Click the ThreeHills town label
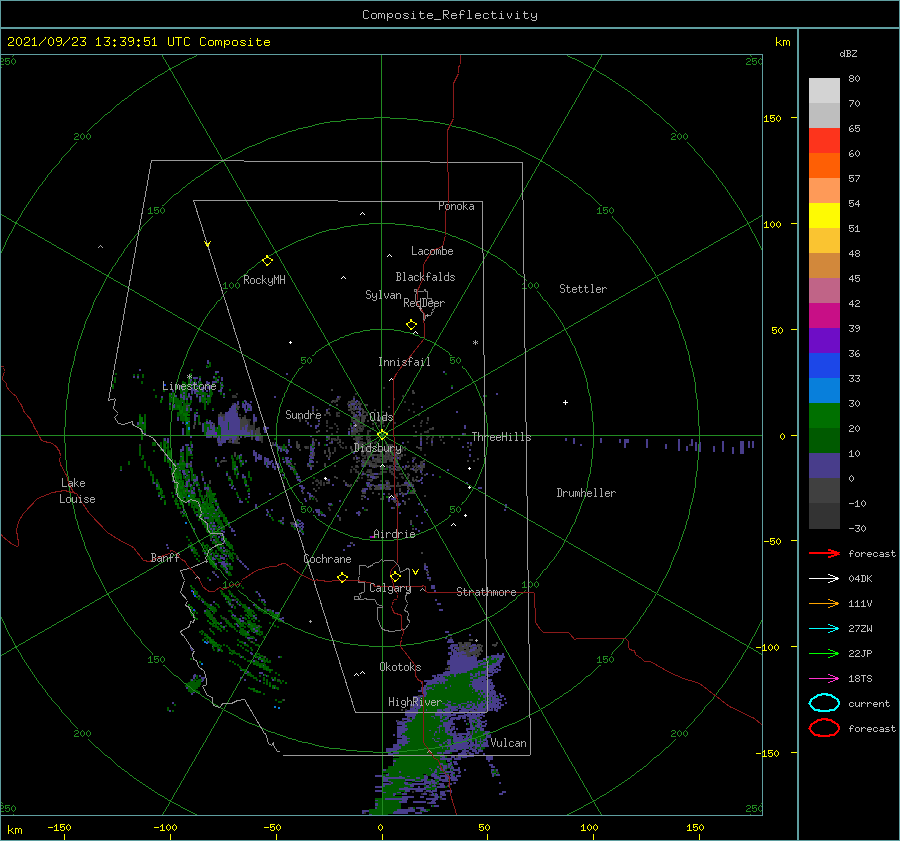The image size is (900, 841). pyautogui.click(x=502, y=437)
